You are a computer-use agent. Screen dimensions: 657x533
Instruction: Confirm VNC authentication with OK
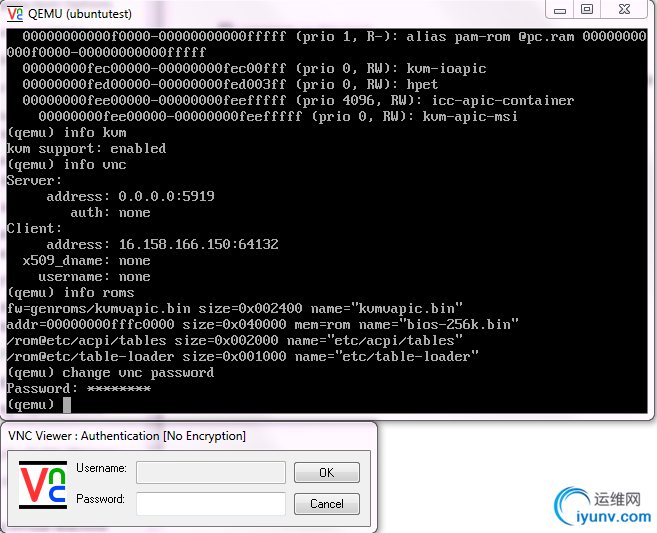click(326, 472)
